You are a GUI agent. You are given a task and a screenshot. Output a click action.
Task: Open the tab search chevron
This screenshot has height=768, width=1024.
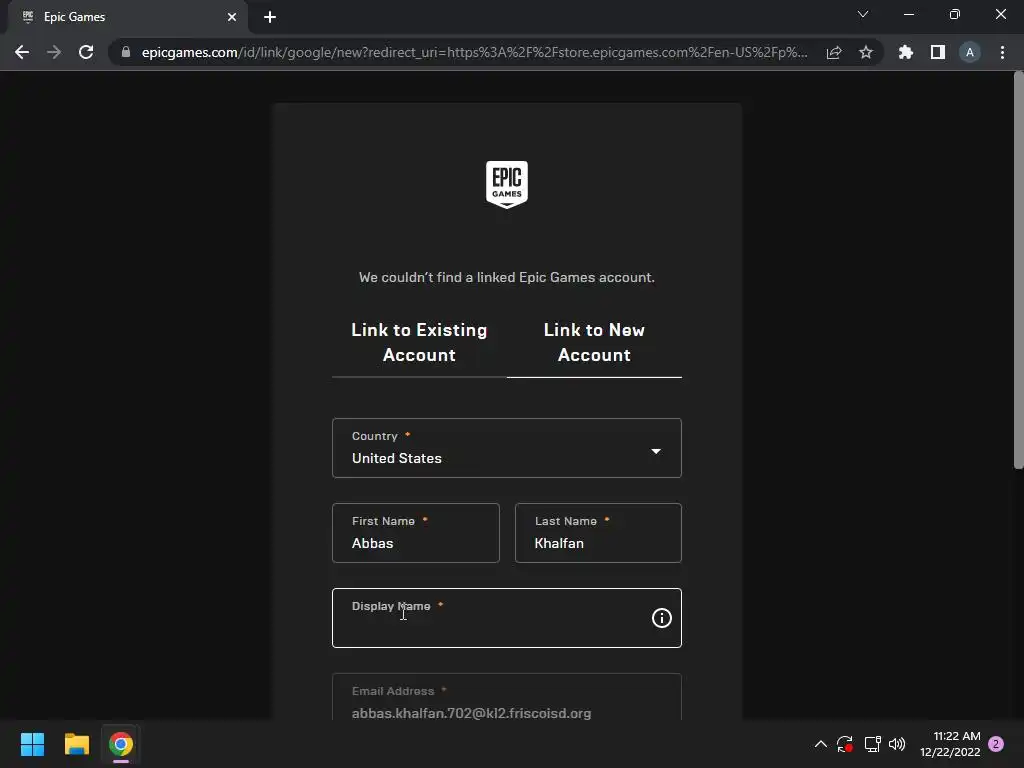pyautogui.click(x=863, y=14)
